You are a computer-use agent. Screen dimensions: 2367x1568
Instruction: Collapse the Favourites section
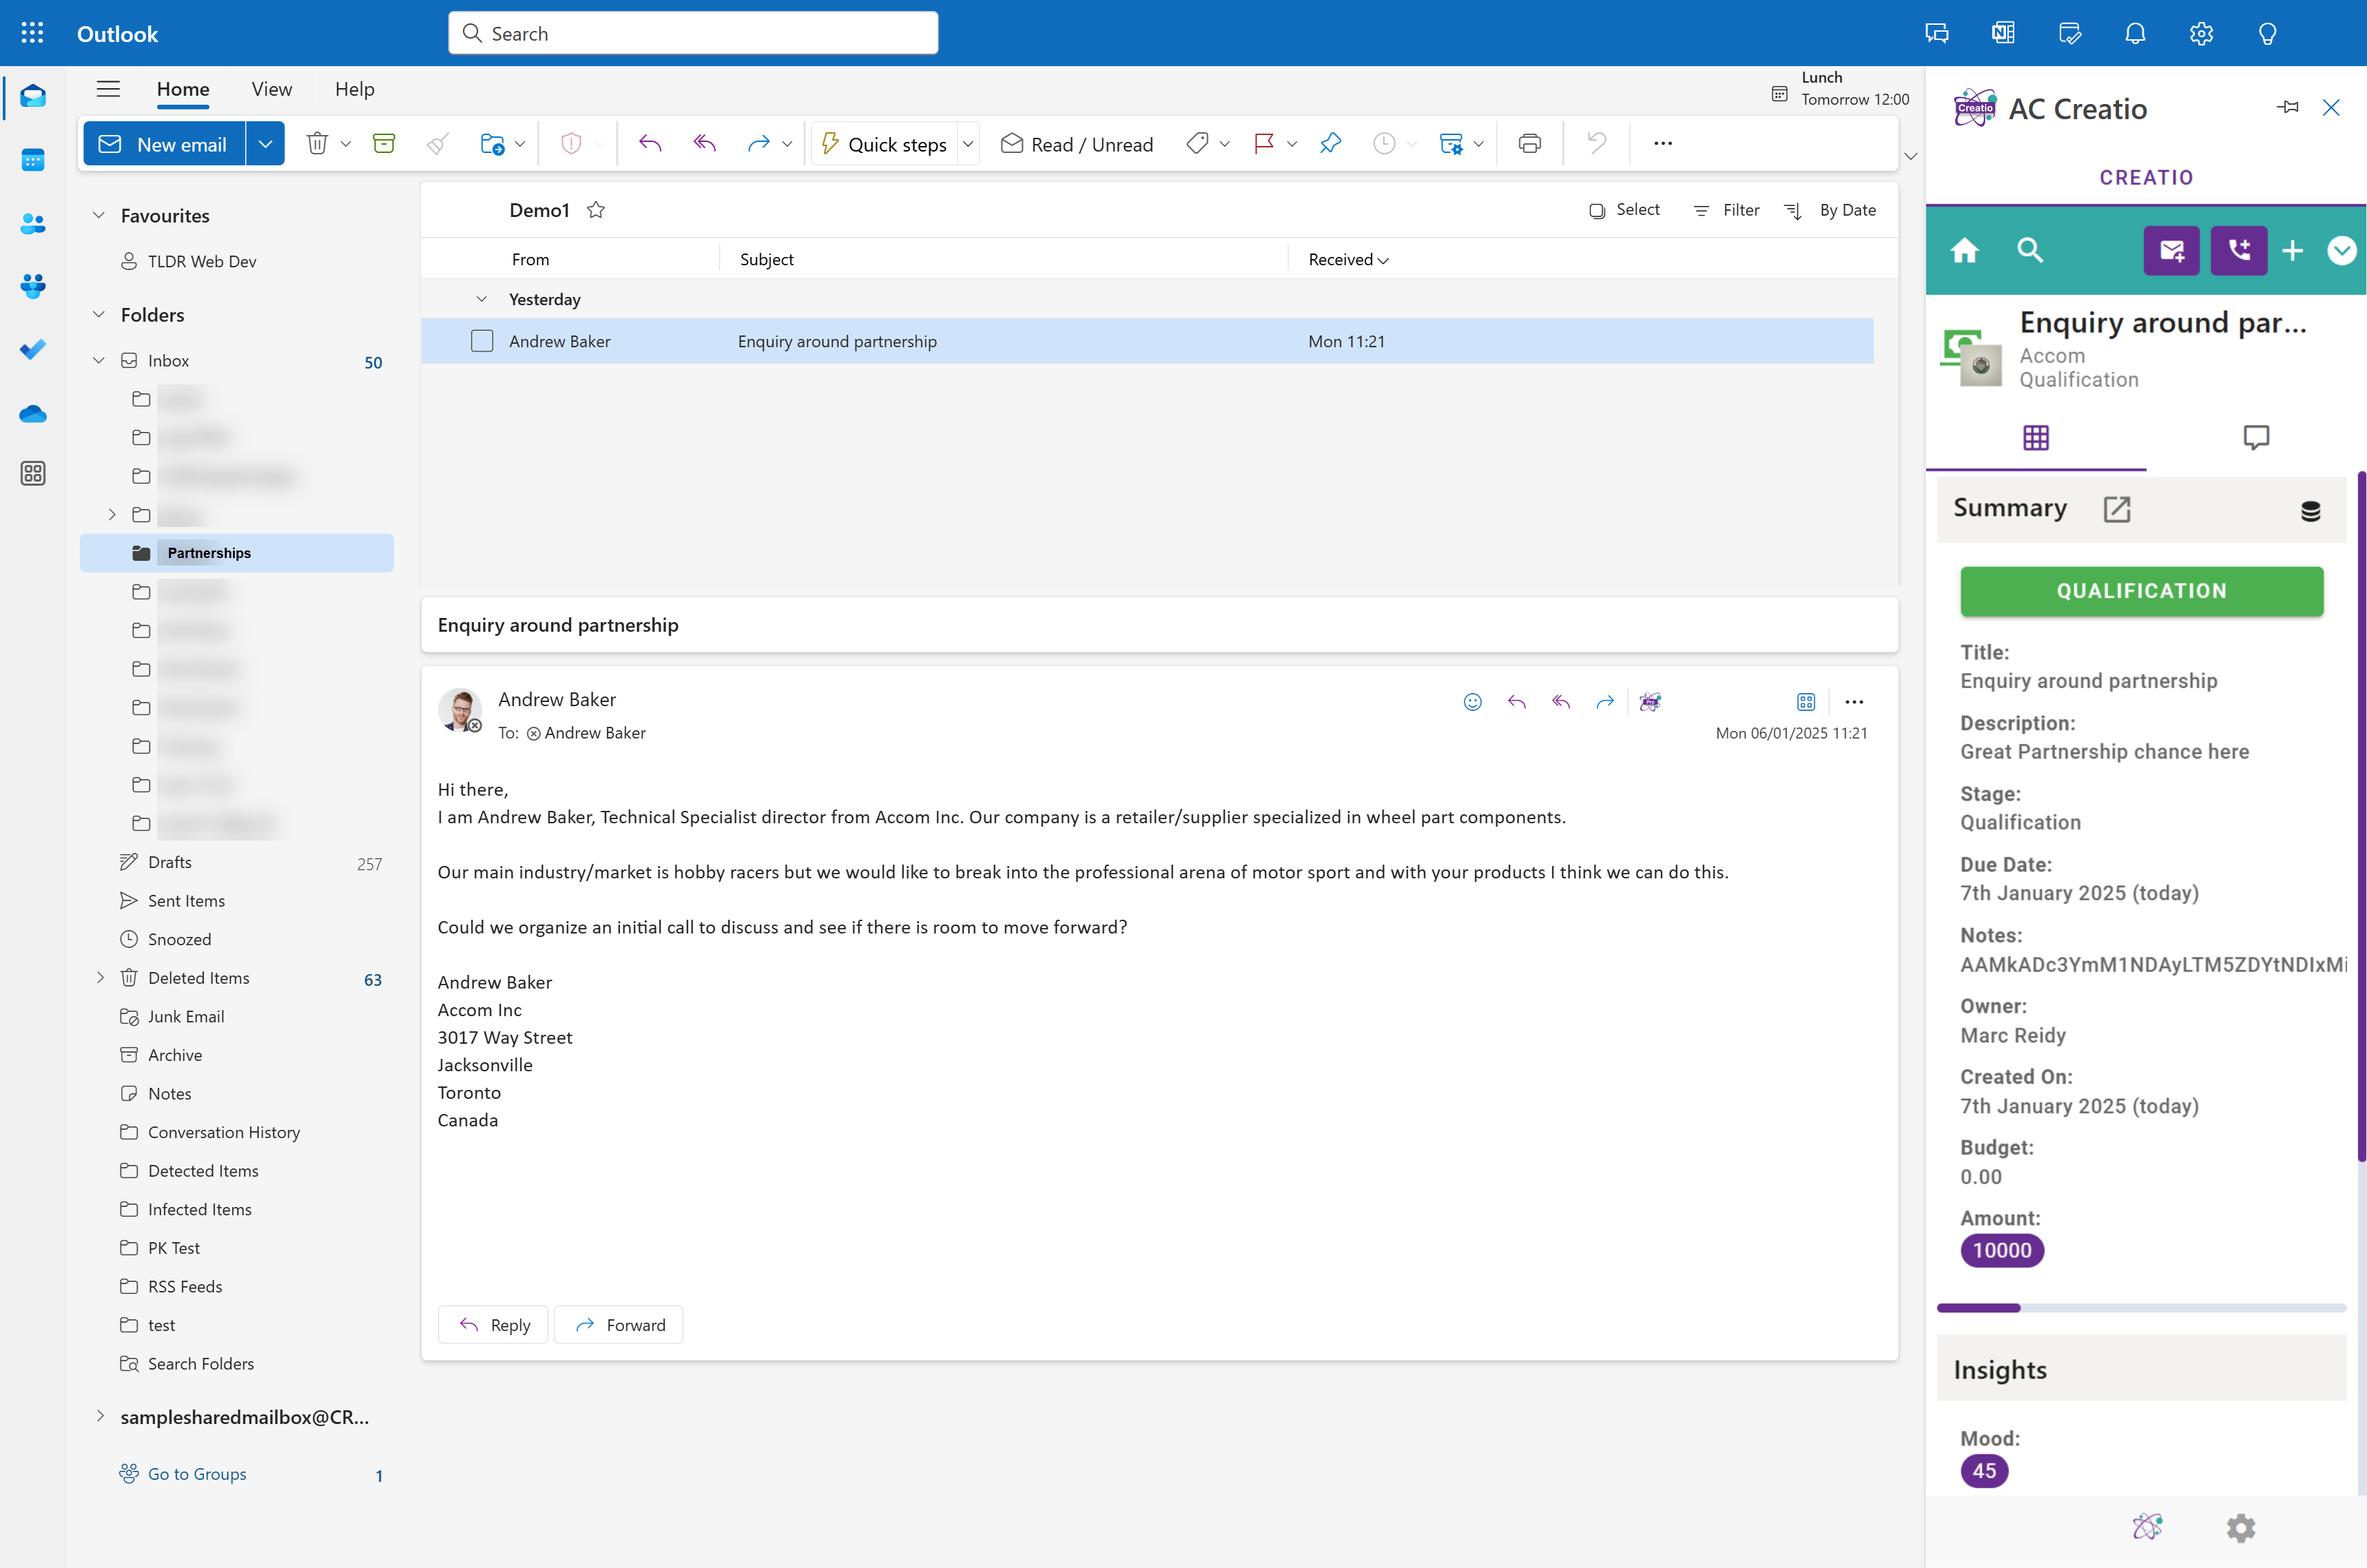pyautogui.click(x=98, y=215)
